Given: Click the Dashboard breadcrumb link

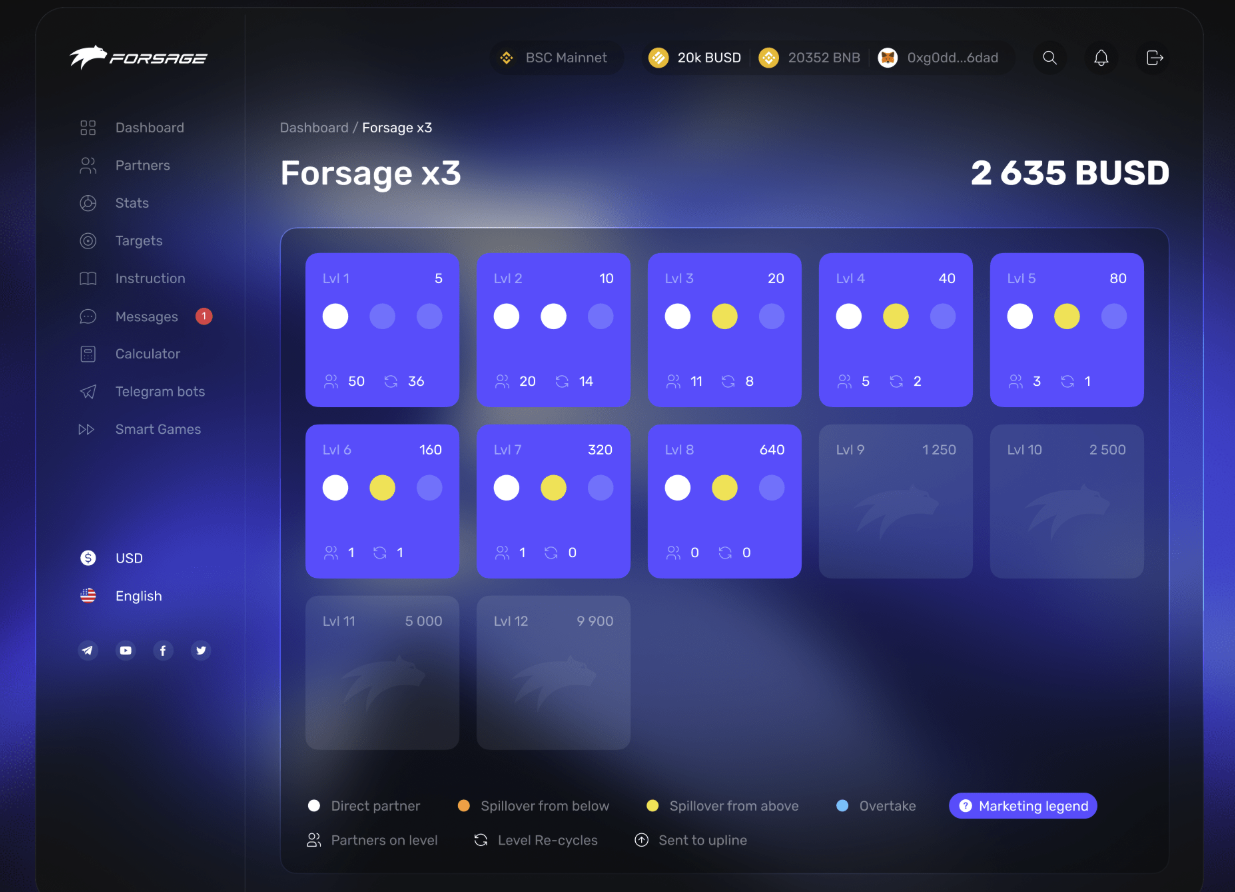Looking at the screenshot, I should point(314,128).
